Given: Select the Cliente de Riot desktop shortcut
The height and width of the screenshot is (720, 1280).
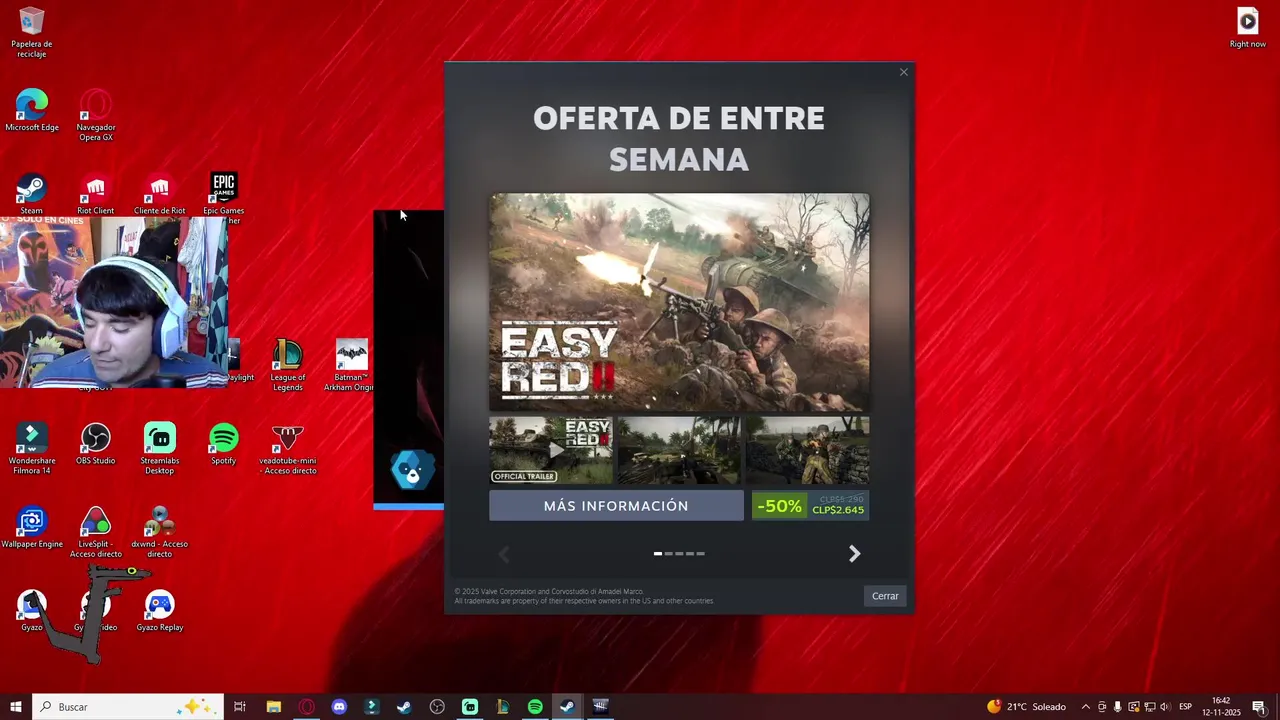Looking at the screenshot, I should [x=160, y=194].
